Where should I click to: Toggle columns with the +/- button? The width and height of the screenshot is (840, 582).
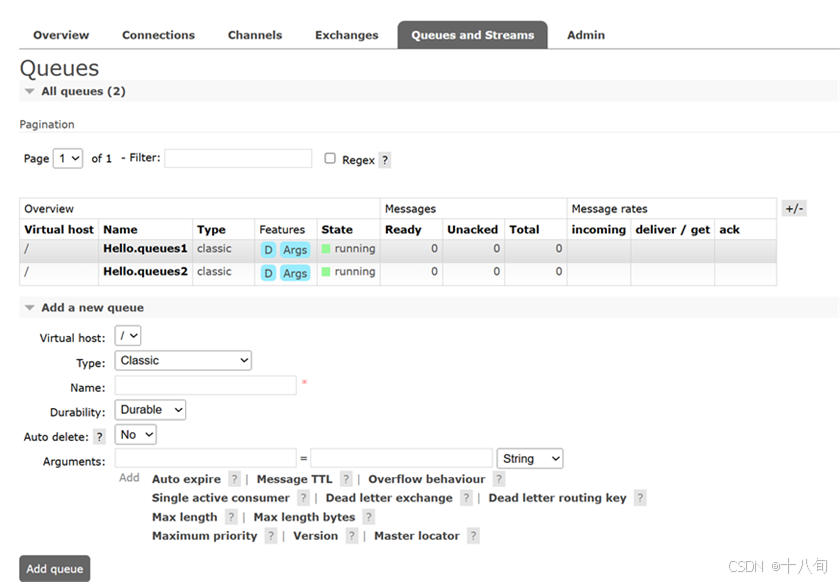click(x=794, y=208)
